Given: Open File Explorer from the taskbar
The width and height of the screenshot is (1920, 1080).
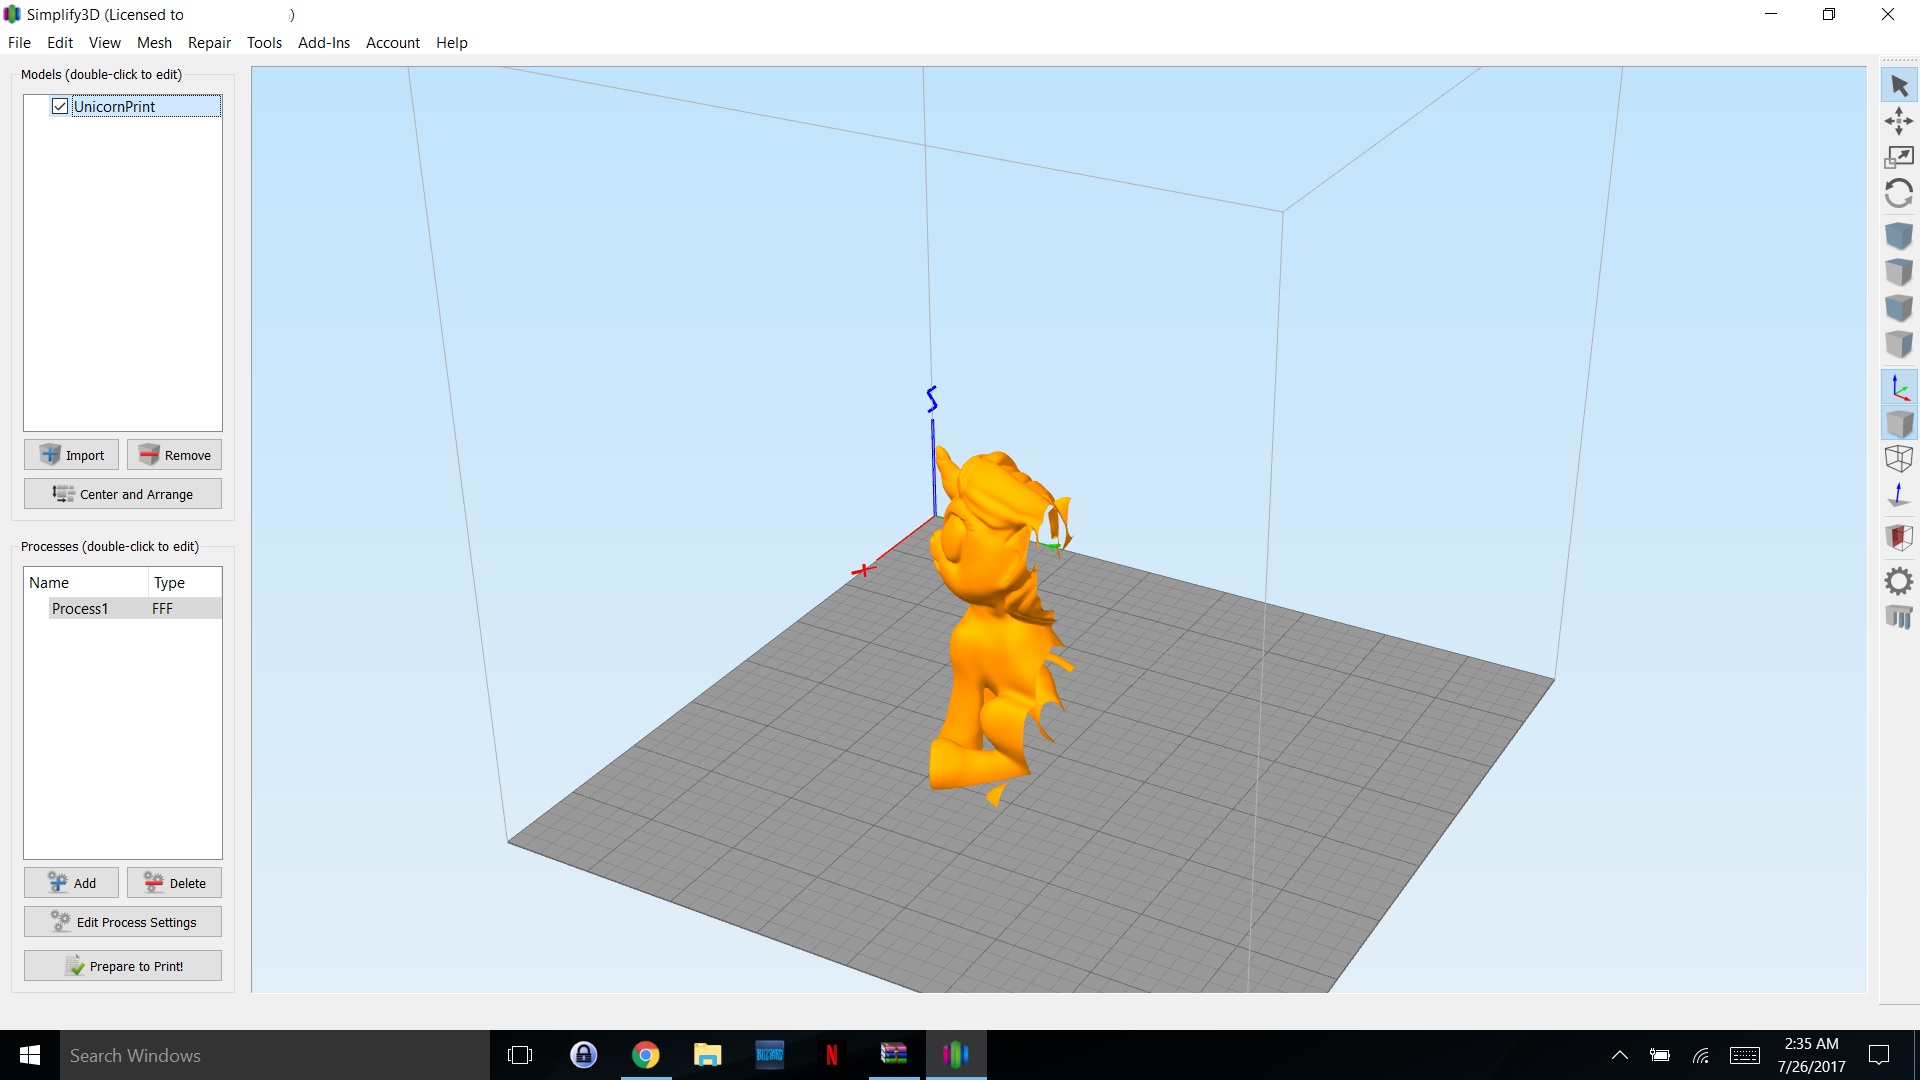Looking at the screenshot, I should click(x=708, y=1055).
